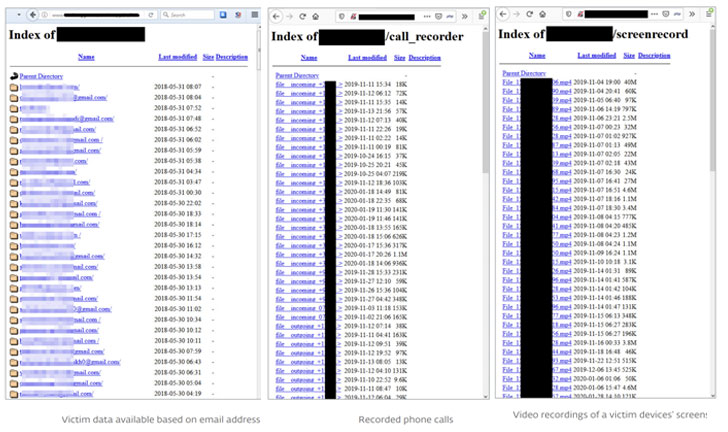This screenshot has width=728, height=432.
Task: Sort by Description in screenrecord window
Action: pos(654,55)
